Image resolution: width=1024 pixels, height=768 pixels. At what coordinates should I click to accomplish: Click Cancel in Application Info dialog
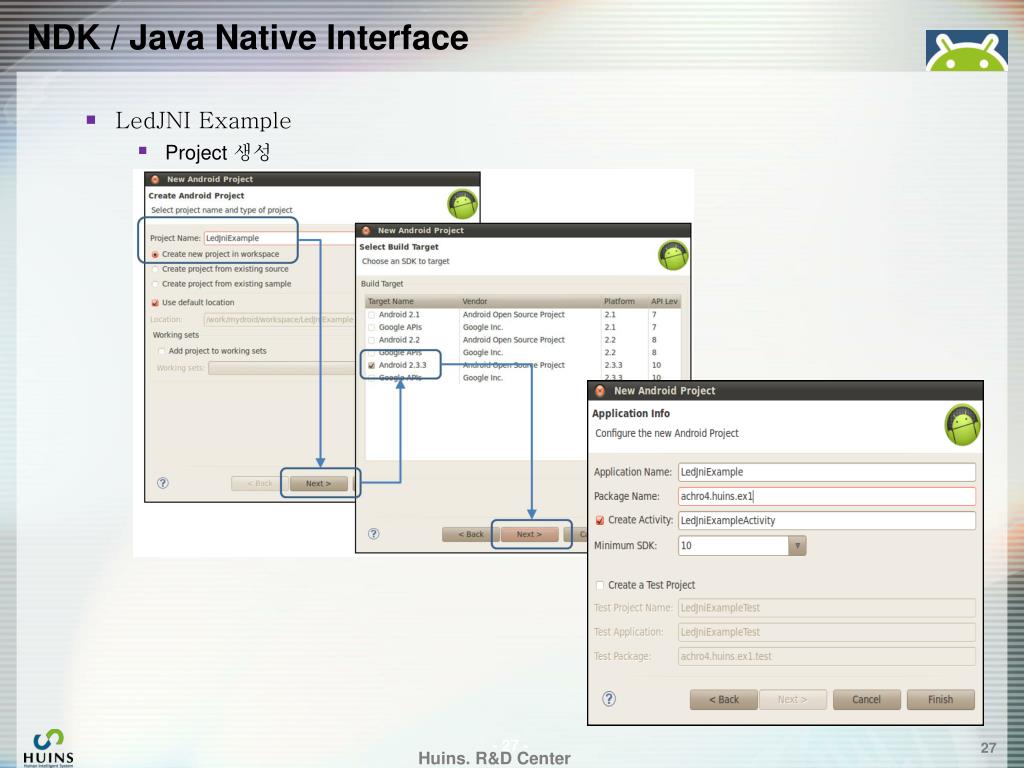[x=867, y=699]
